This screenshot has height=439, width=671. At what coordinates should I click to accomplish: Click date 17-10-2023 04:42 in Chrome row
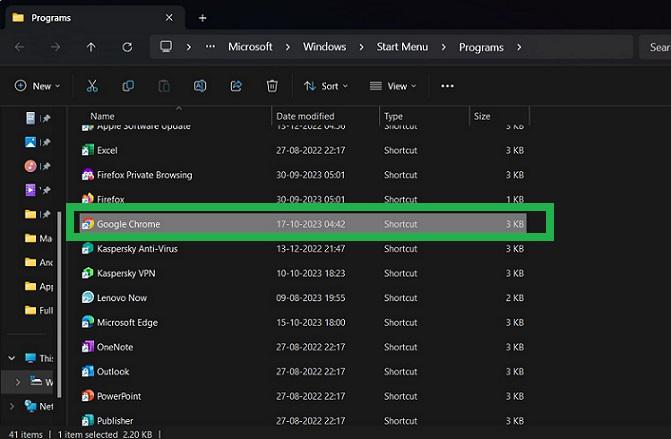311,224
